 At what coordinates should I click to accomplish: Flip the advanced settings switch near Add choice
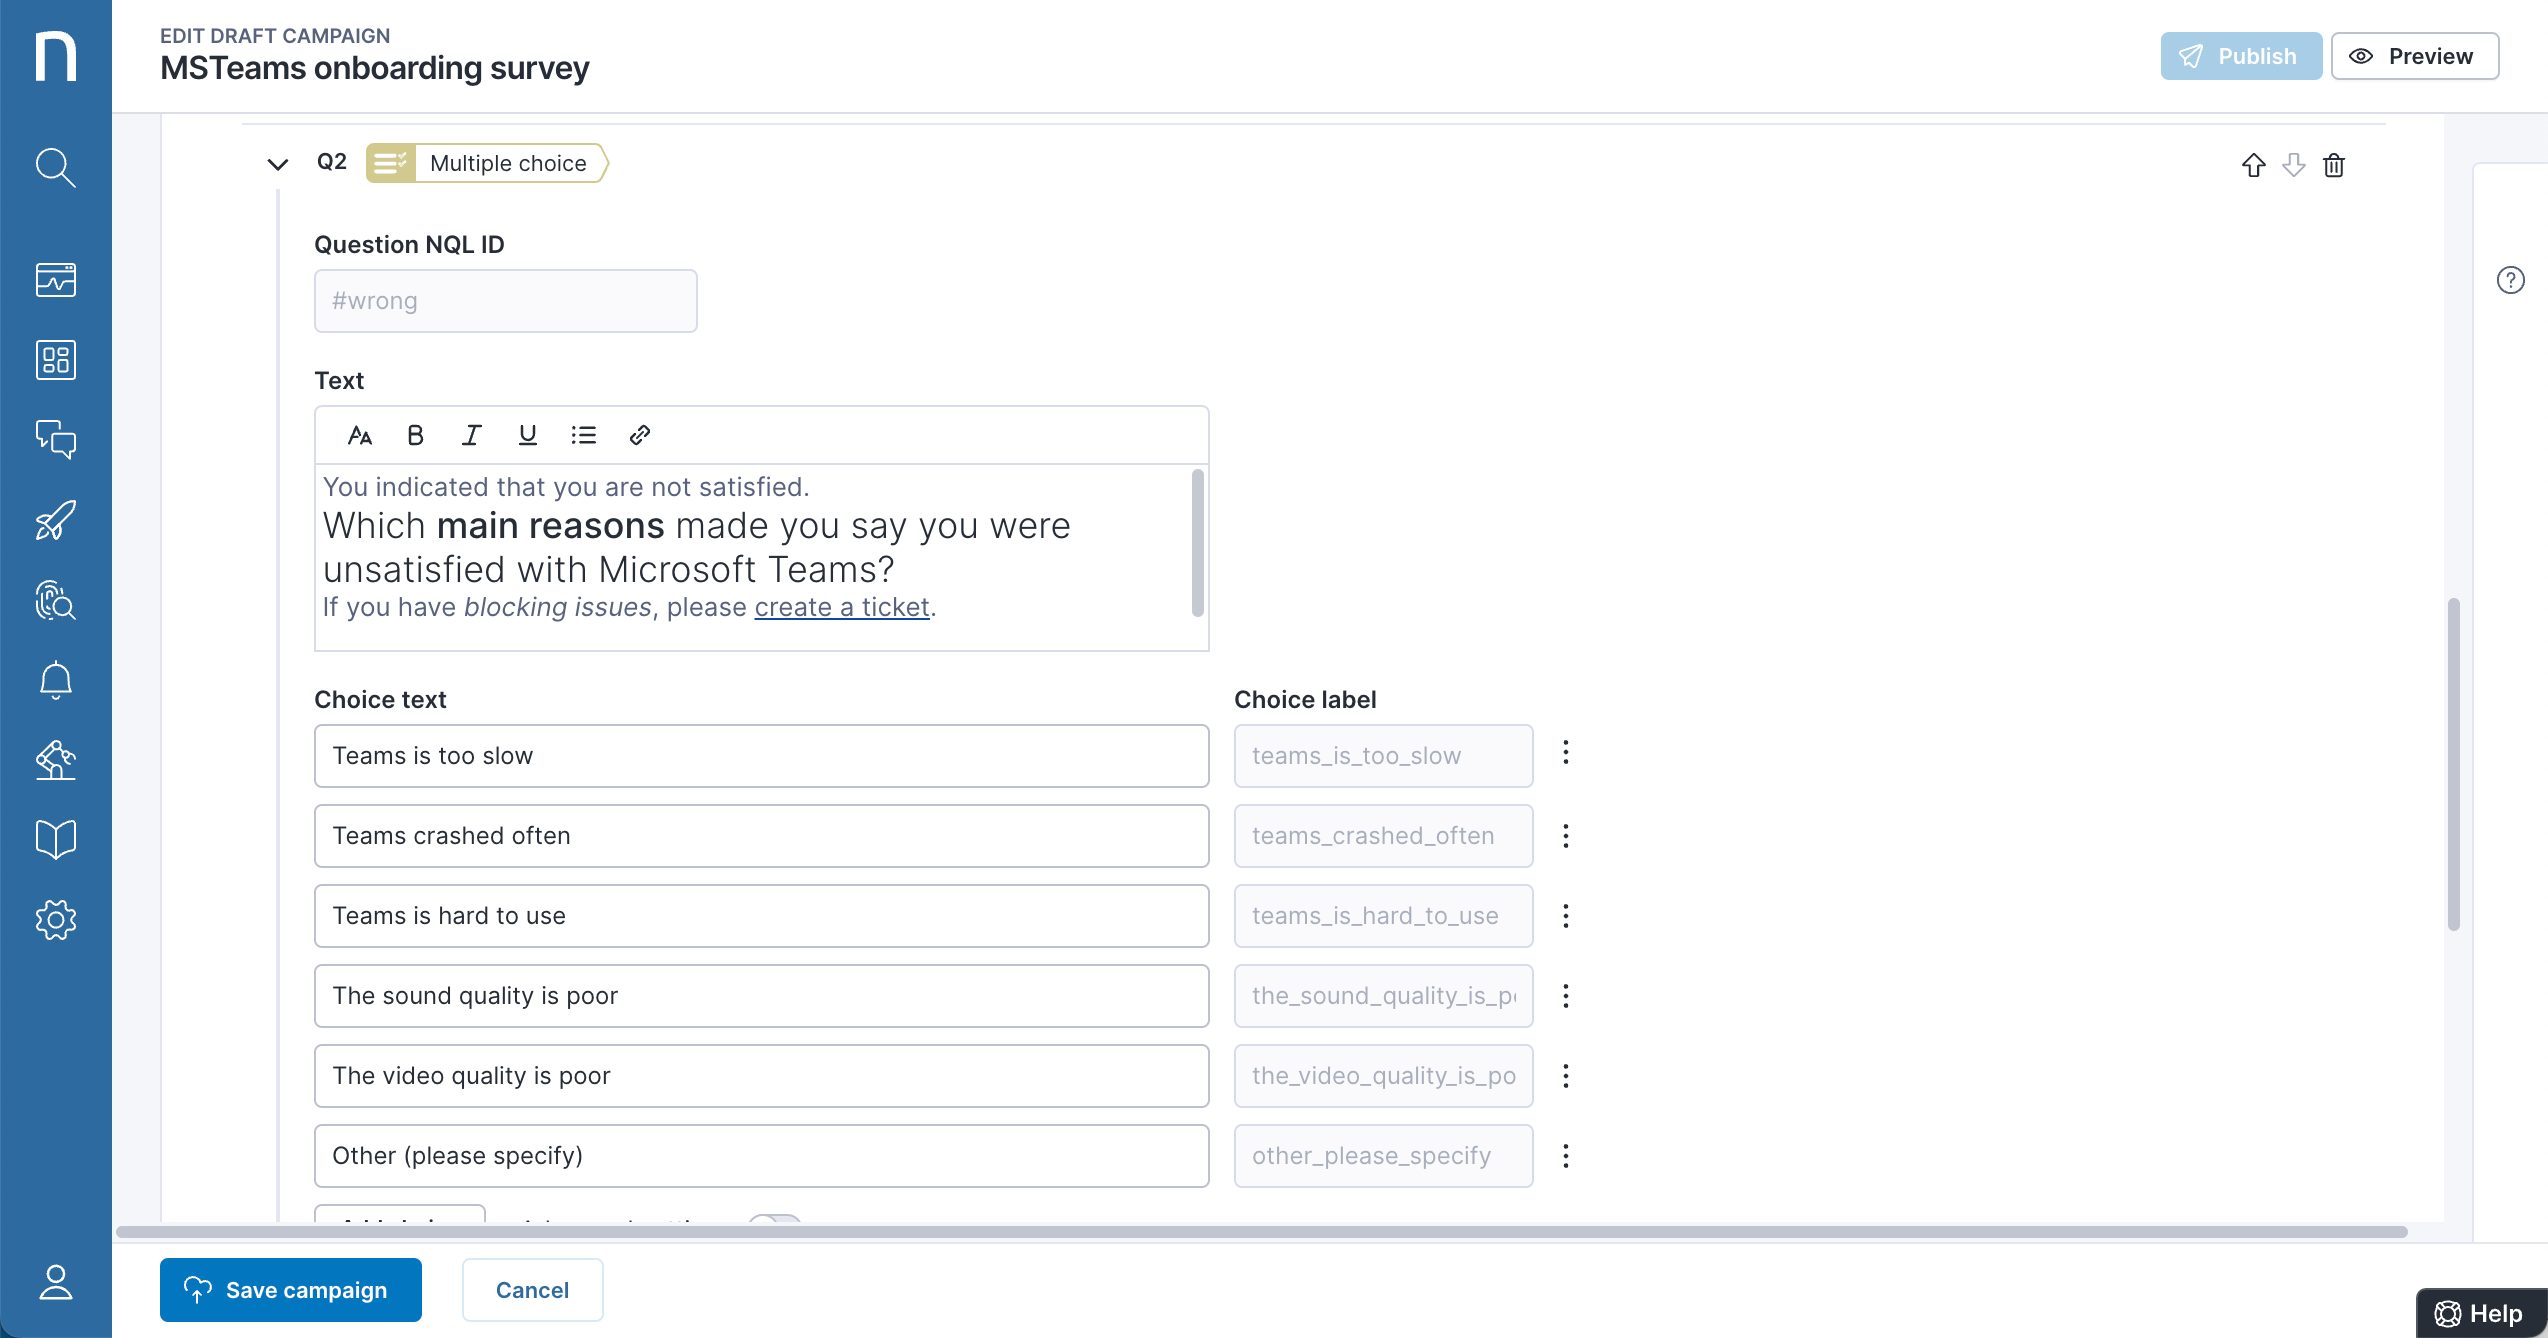(773, 1225)
